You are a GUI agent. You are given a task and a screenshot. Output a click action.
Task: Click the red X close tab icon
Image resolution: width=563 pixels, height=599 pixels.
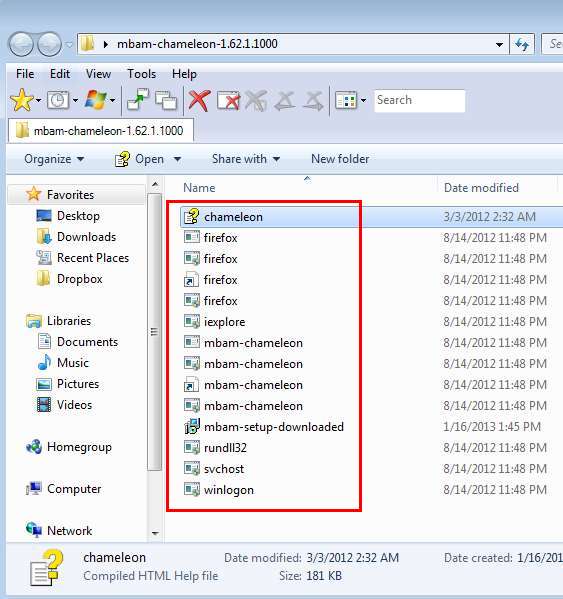click(199, 100)
